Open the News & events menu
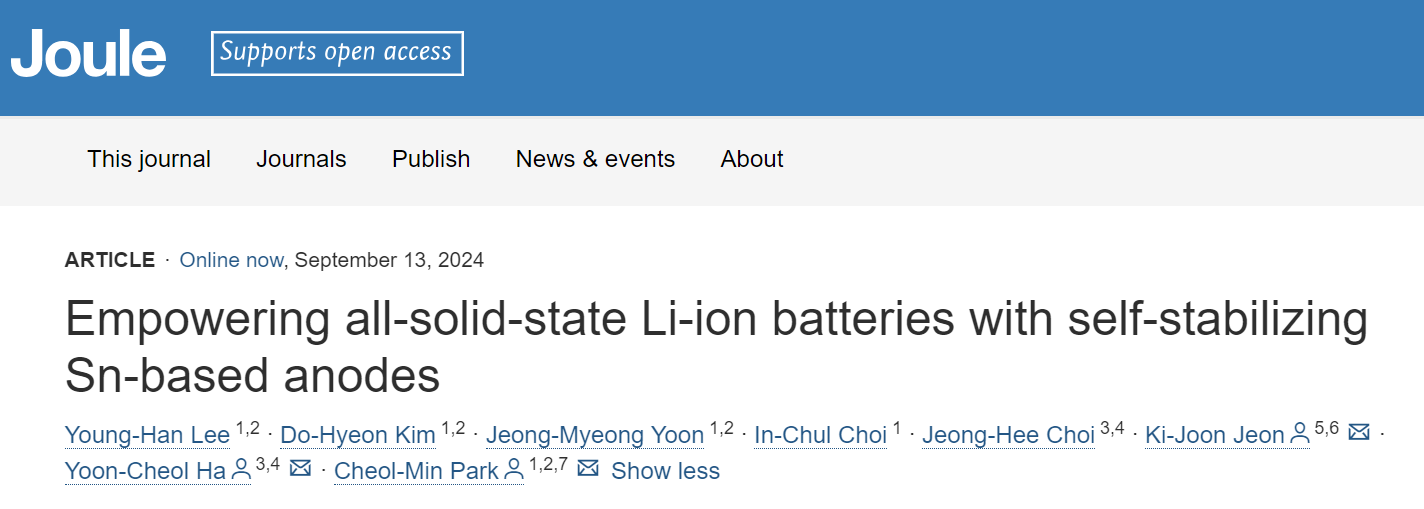This screenshot has height=509, width=1424. [x=595, y=159]
